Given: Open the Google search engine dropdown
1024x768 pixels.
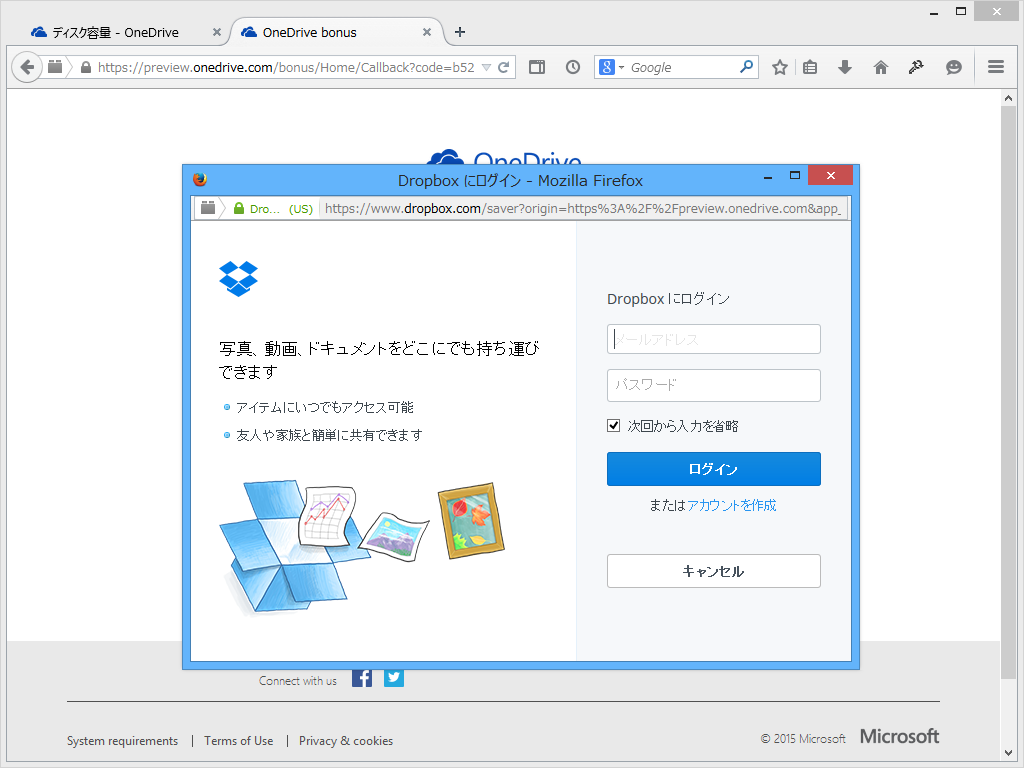Looking at the screenshot, I should point(611,66).
